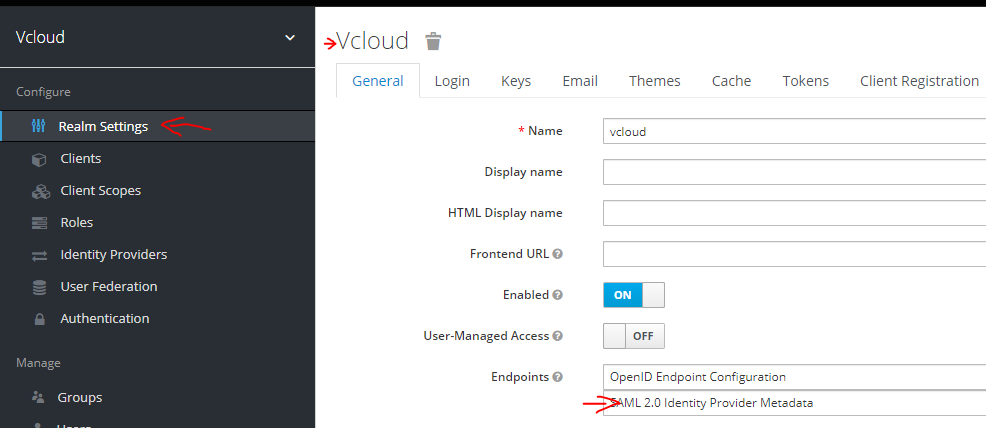986x428 pixels.
Task: Click the Frontend URL help icon
Action: click(557, 254)
